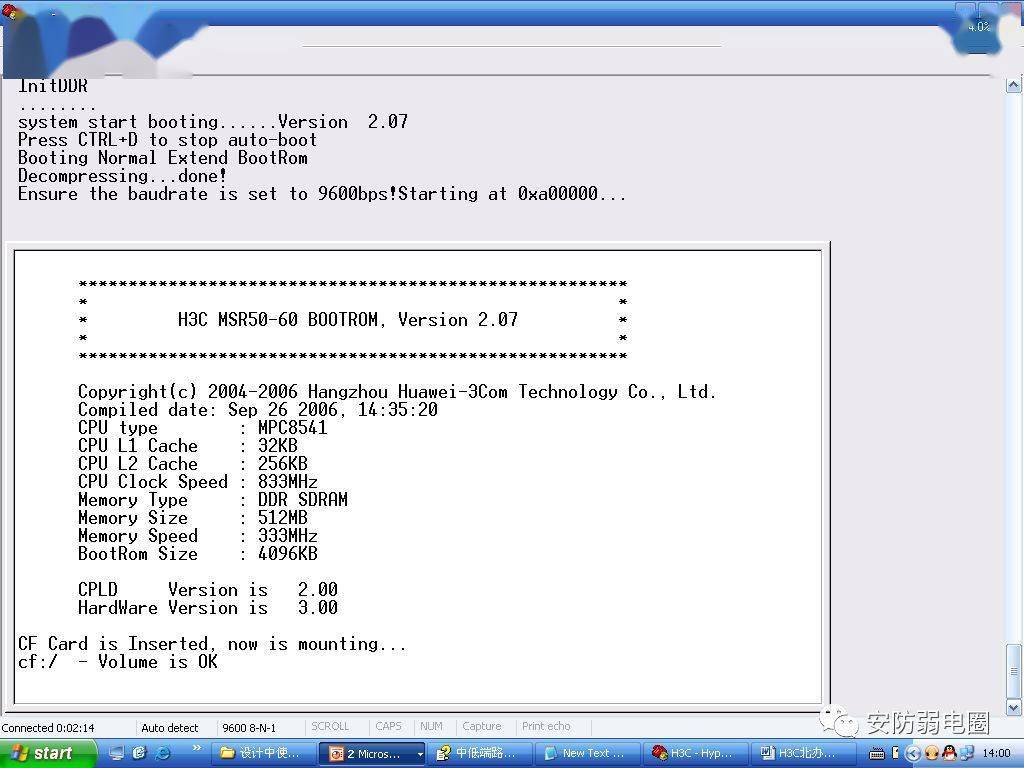This screenshot has height=768, width=1024.
Task: Click the 14:00 system clock
Action: (995, 754)
